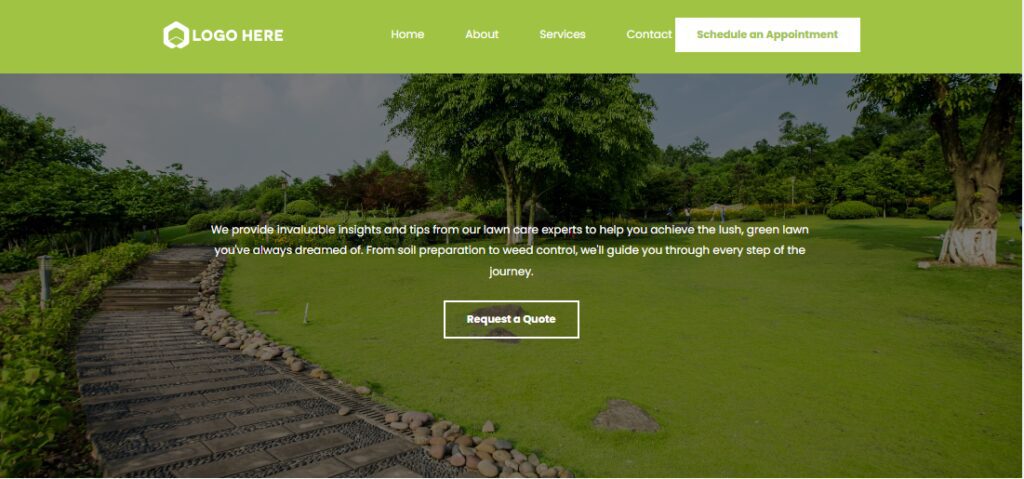
Task: Click the white-painted tree trunk at right
Action: (x=968, y=246)
